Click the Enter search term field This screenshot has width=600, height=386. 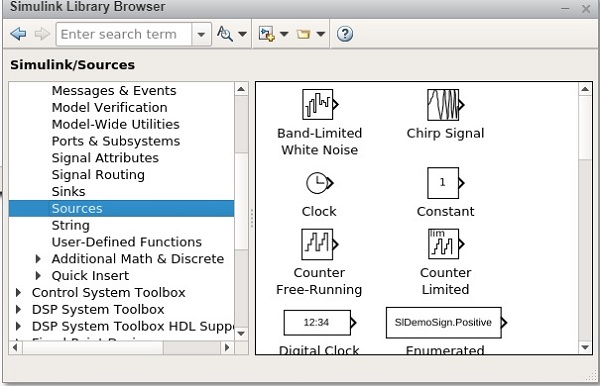(x=124, y=34)
